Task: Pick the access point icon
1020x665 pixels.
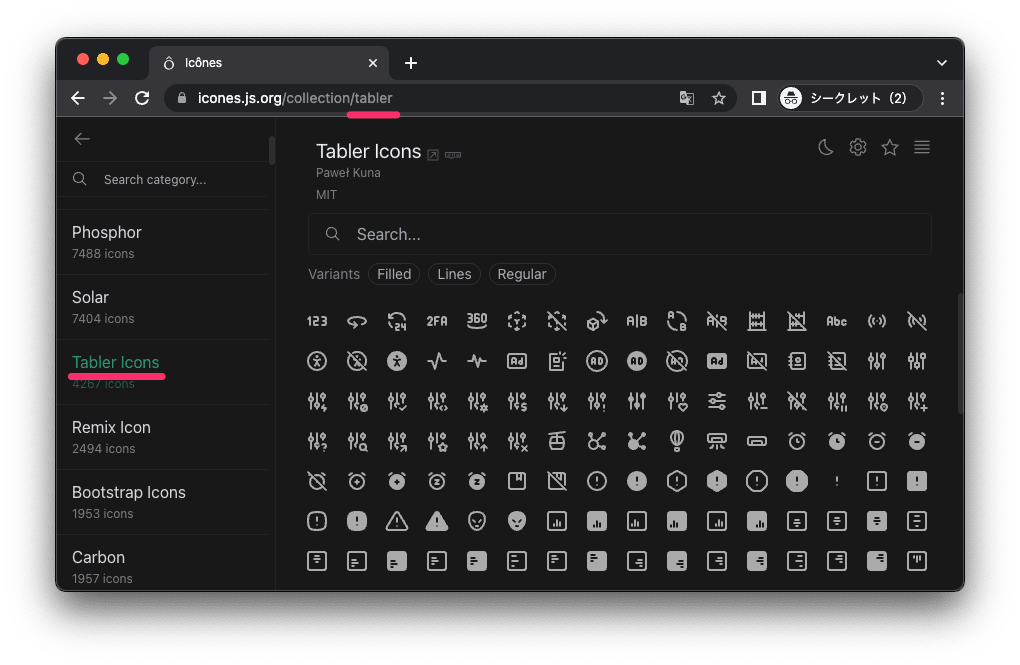Action: point(877,321)
